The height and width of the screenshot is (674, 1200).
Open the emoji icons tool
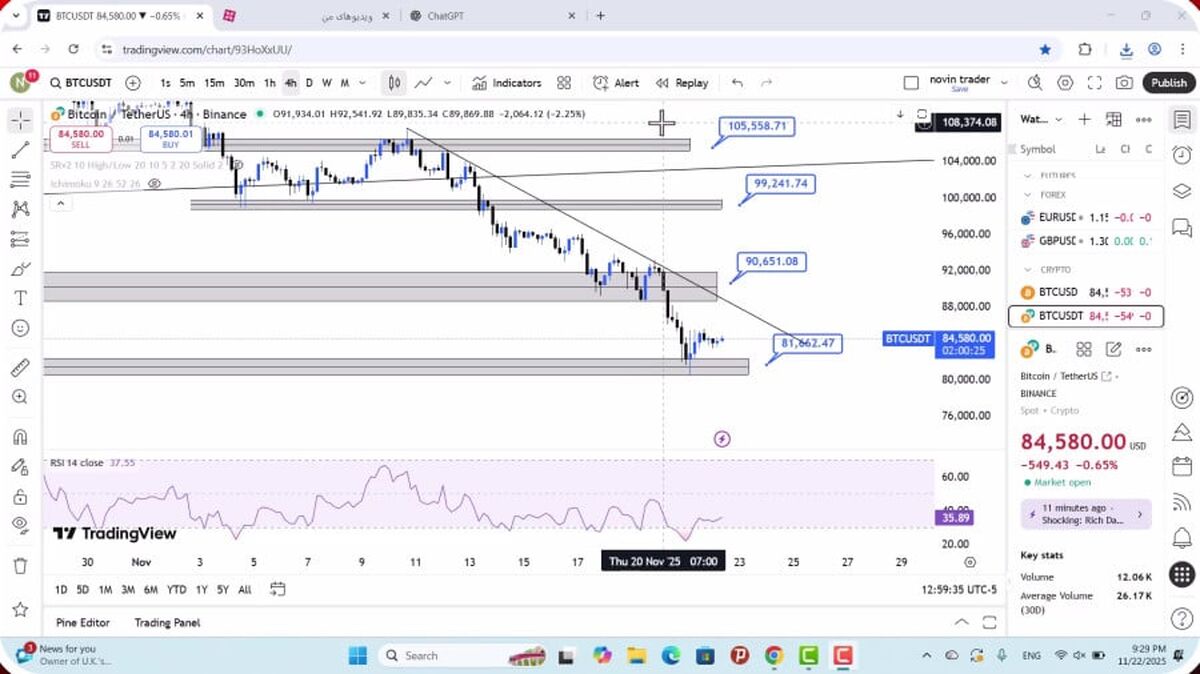coord(20,327)
